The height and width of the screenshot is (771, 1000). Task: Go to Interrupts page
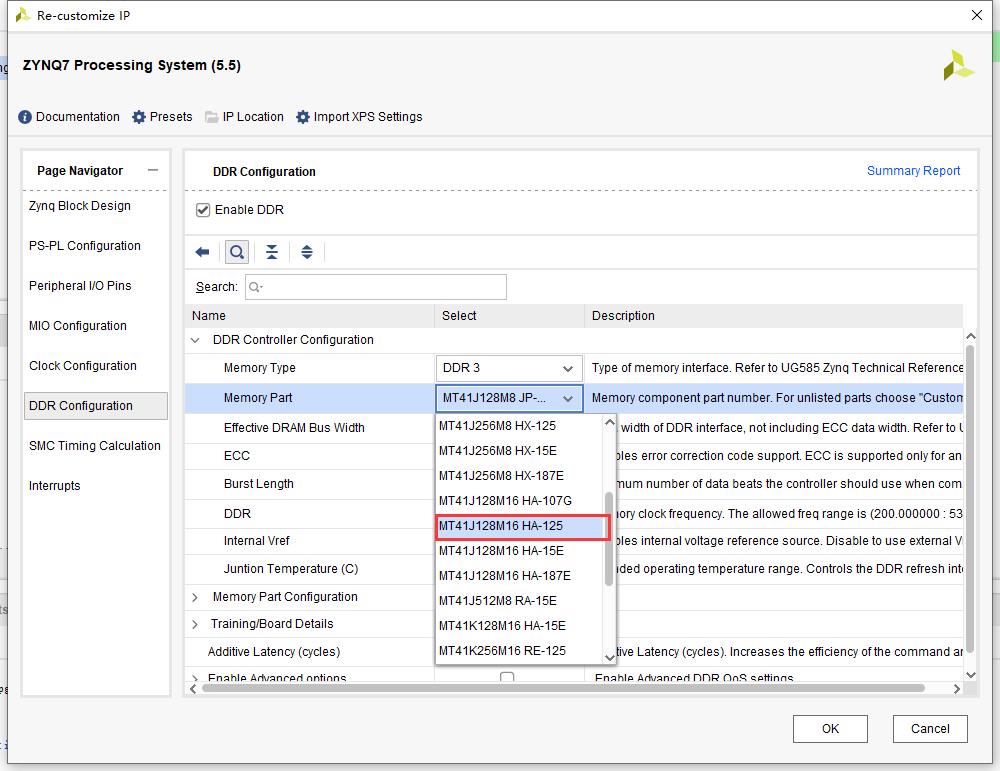click(x=55, y=486)
